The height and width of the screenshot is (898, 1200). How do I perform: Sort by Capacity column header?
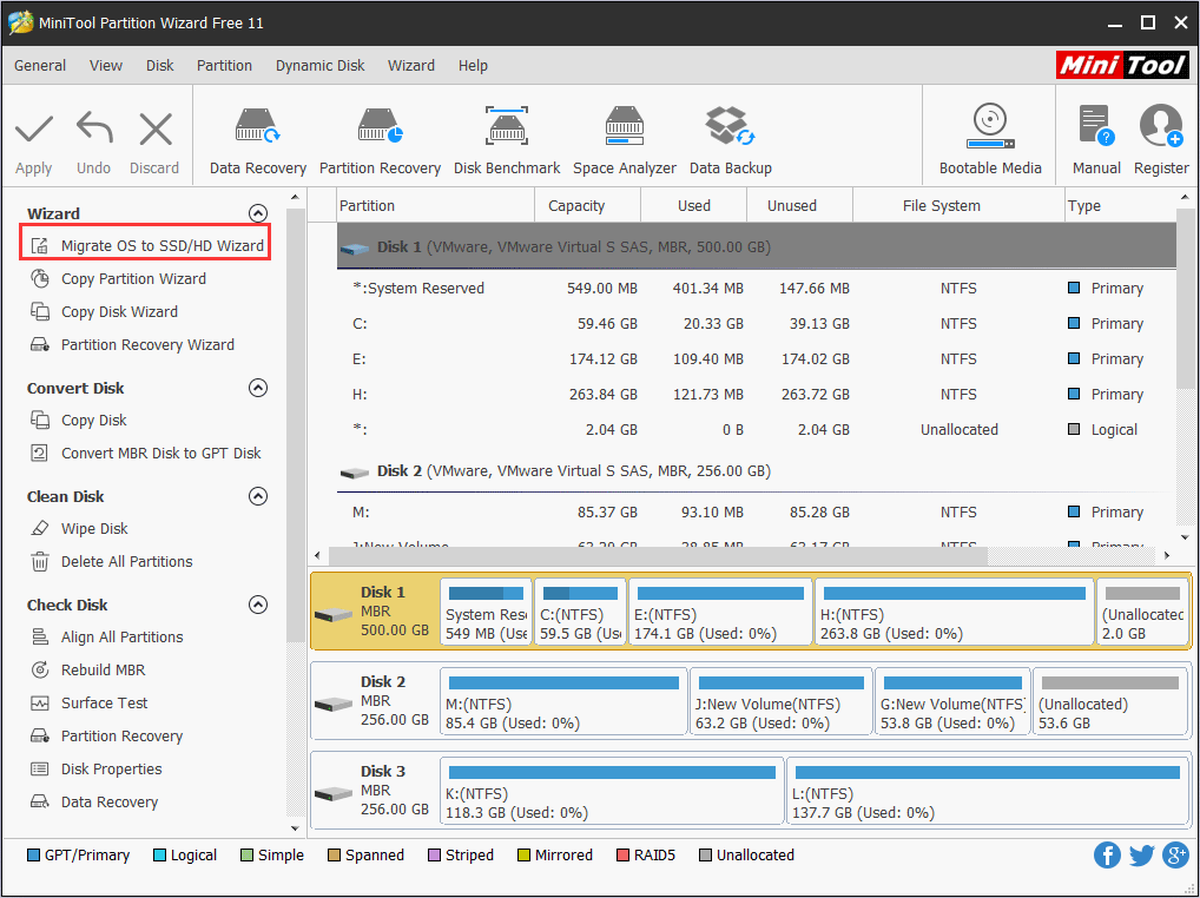click(587, 206)
